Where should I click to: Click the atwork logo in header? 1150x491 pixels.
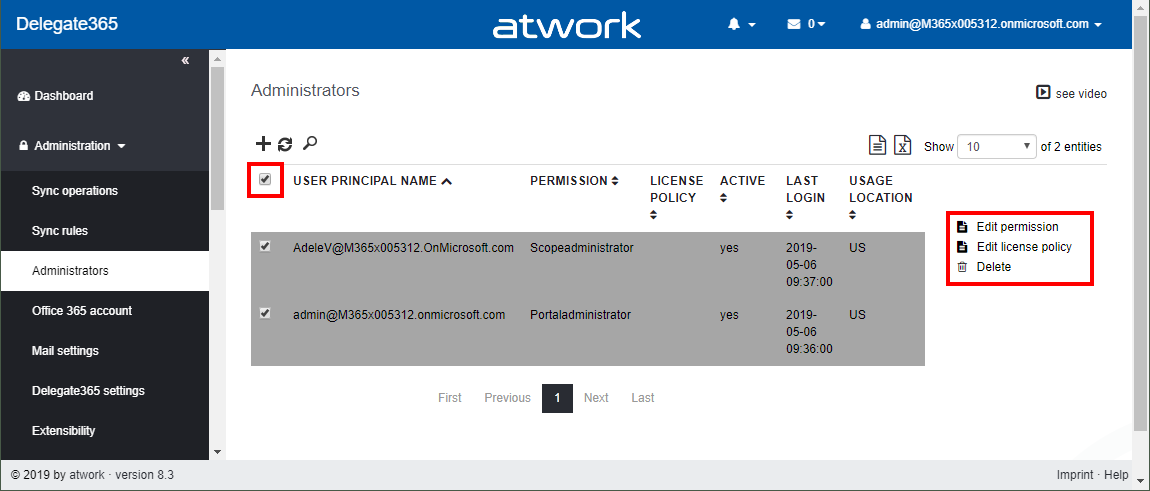pyautogui.click(x=566, y=25)
